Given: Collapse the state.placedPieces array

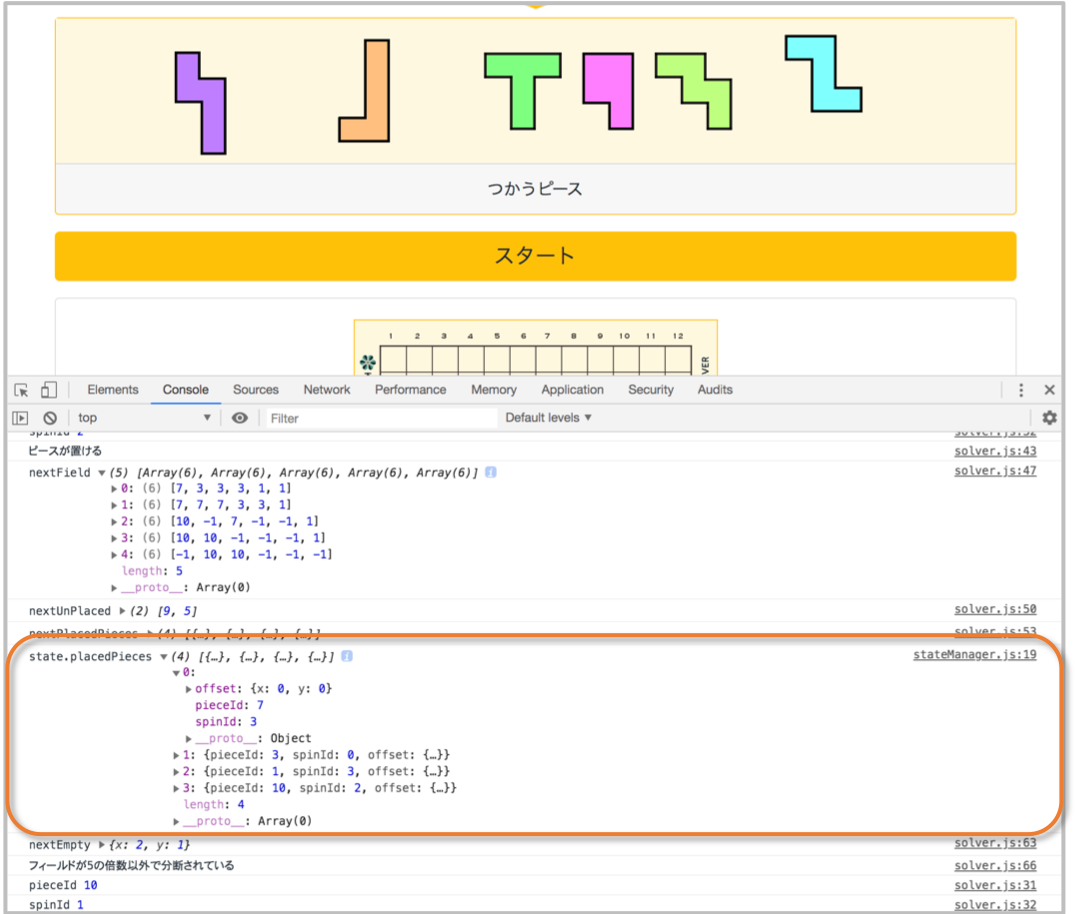Looking at the screenshot, I should pyautogui.click(x=164, y=657).
